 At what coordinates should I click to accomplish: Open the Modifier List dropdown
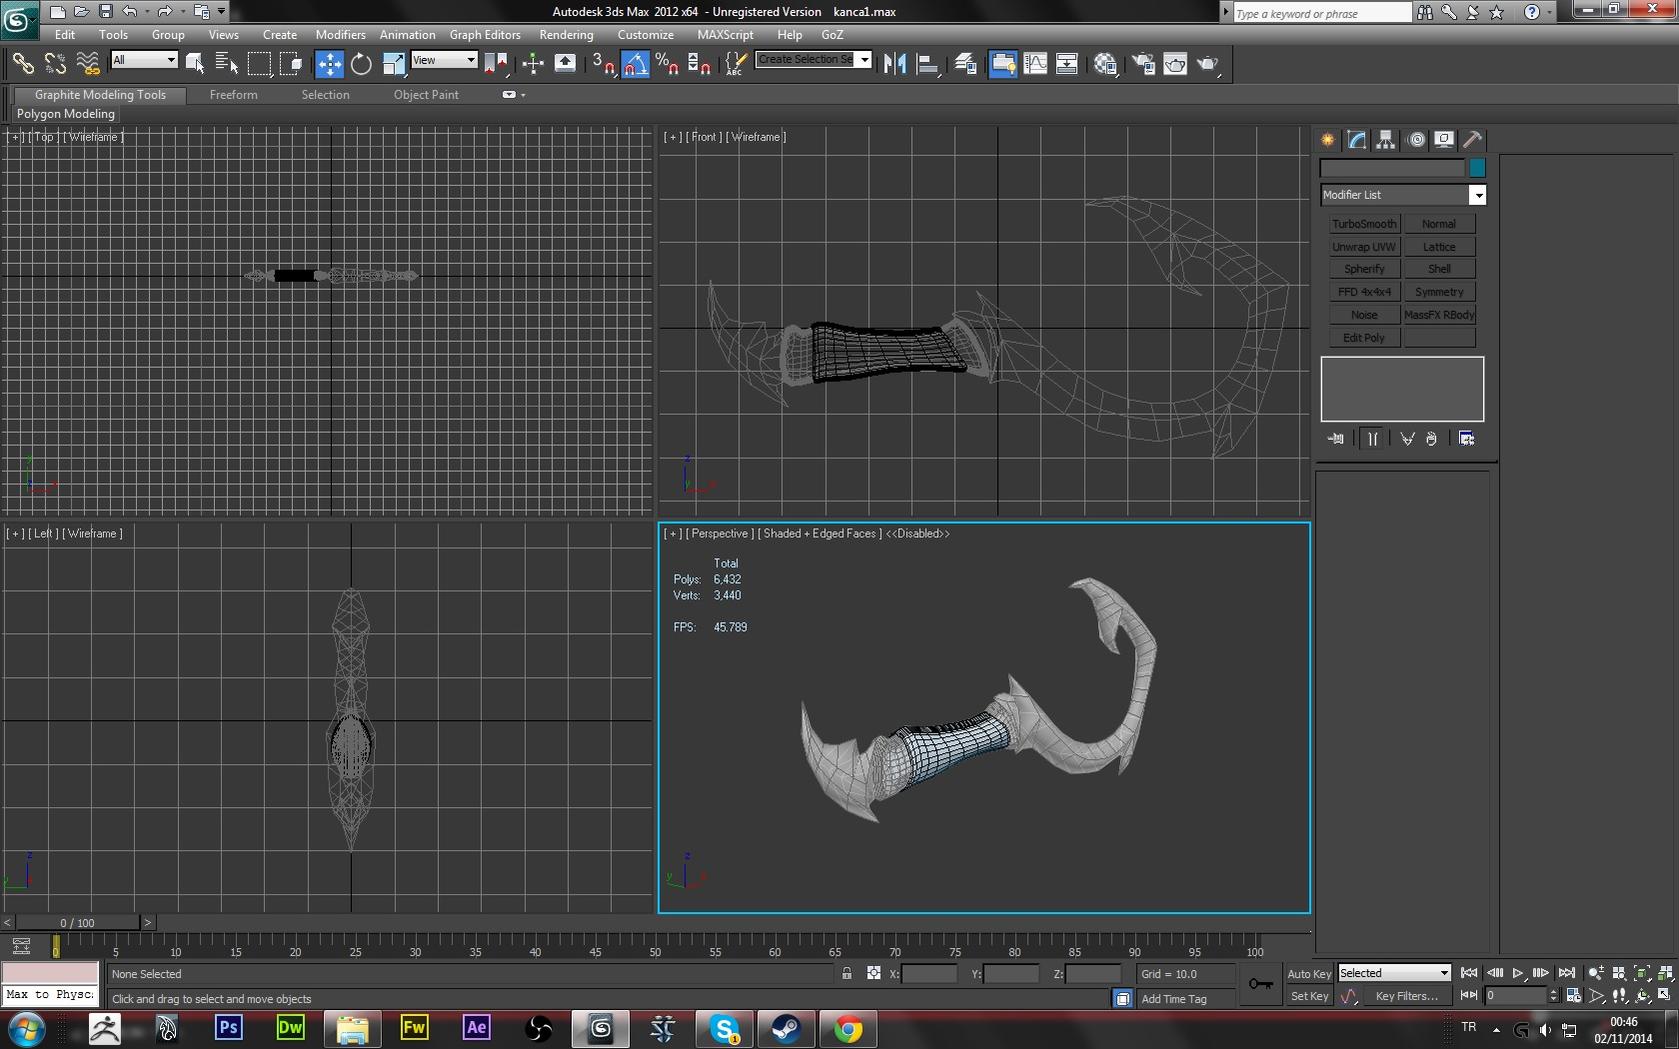tap(1403, 195)
